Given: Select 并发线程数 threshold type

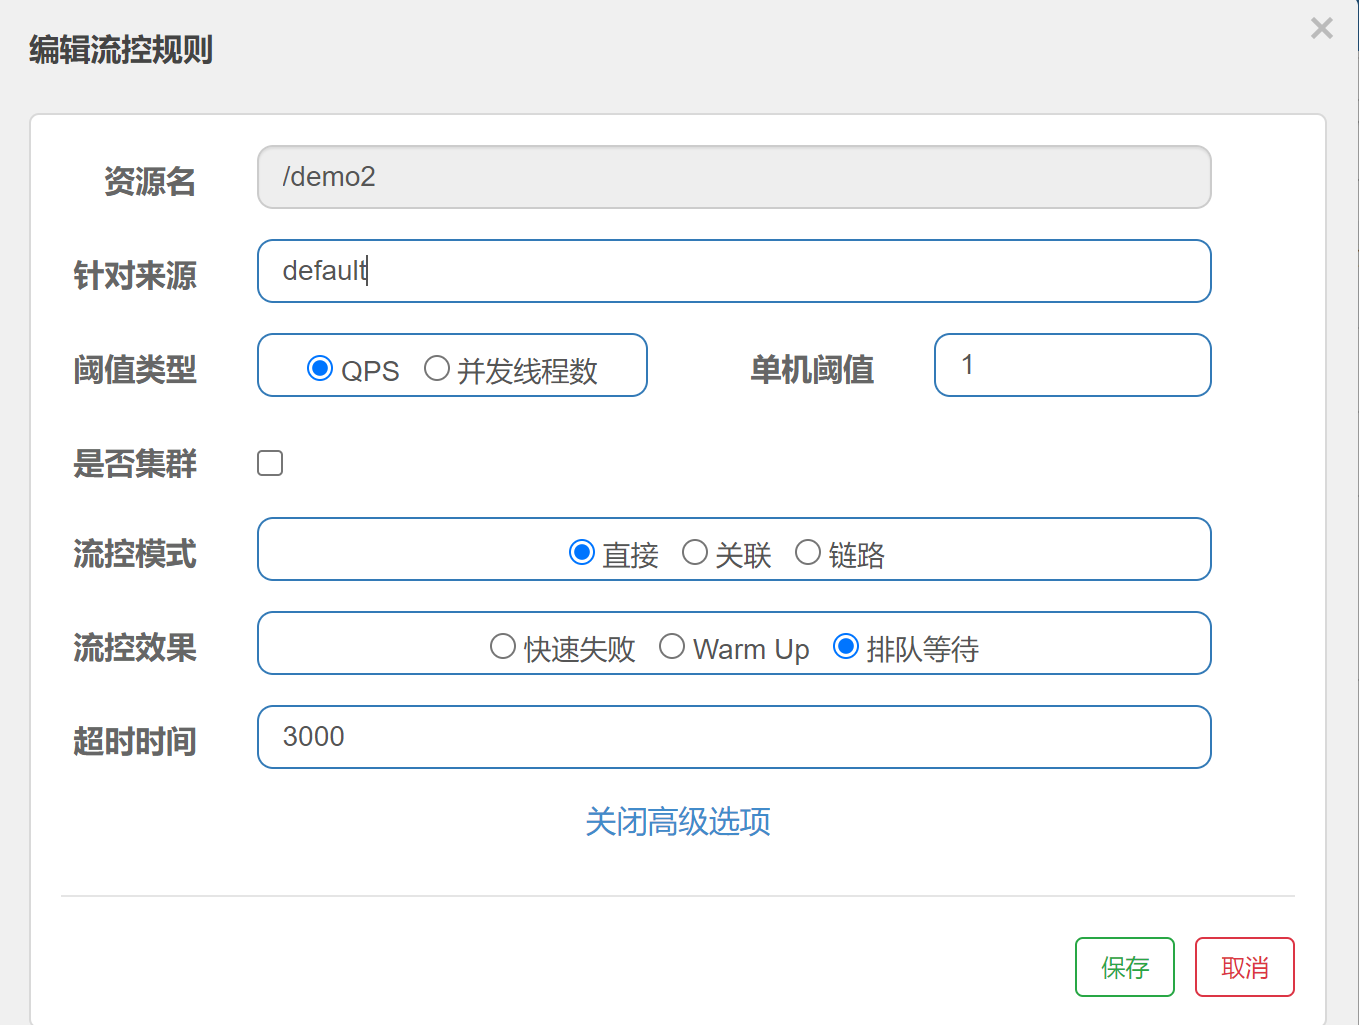Looking at the screenshot, I should tap(437, 368).
